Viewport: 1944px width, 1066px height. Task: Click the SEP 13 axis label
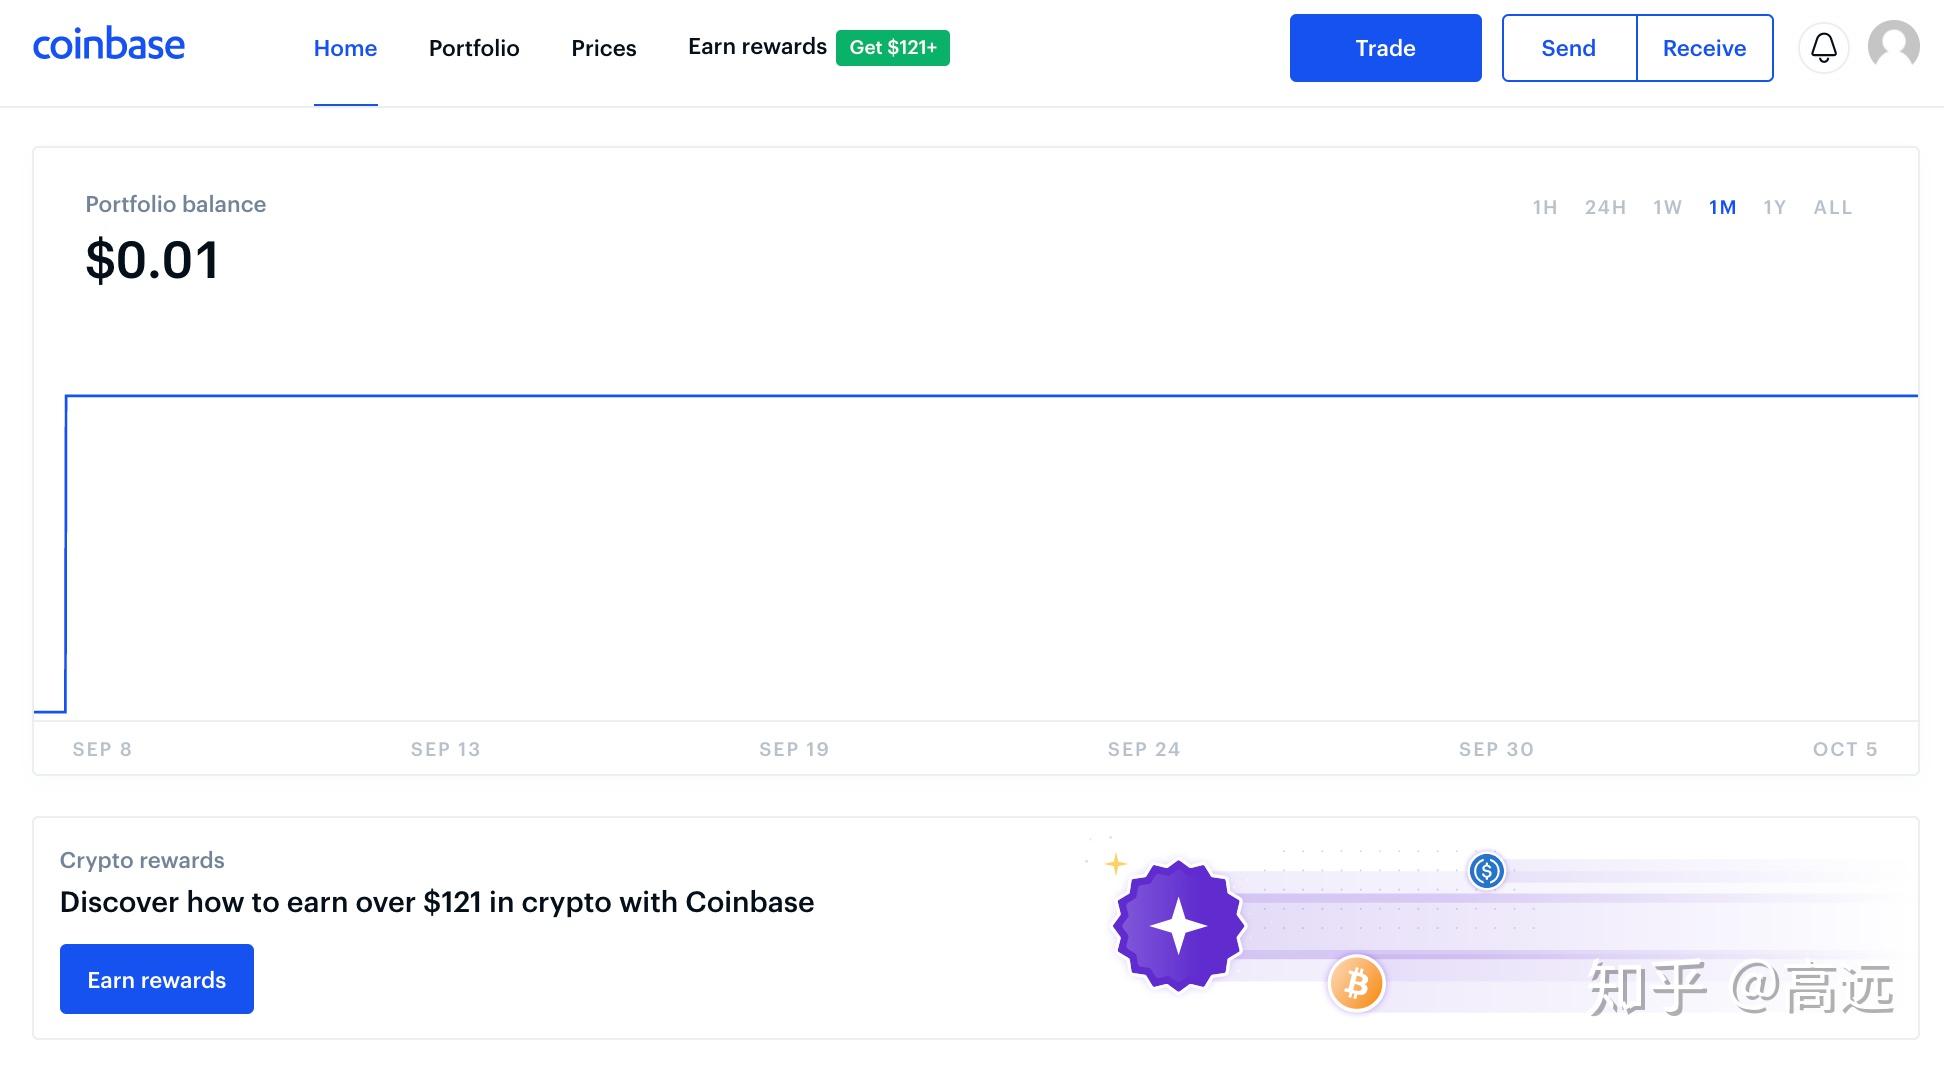[445, 749]
